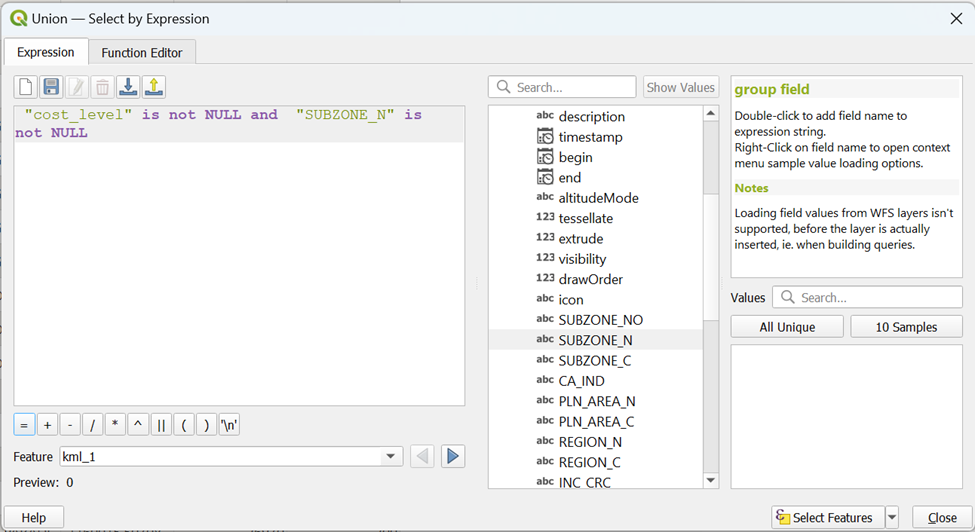The image size is (975, 532).
Task: Choose the PLN_AREA_N field
Action: click(596, 401)
